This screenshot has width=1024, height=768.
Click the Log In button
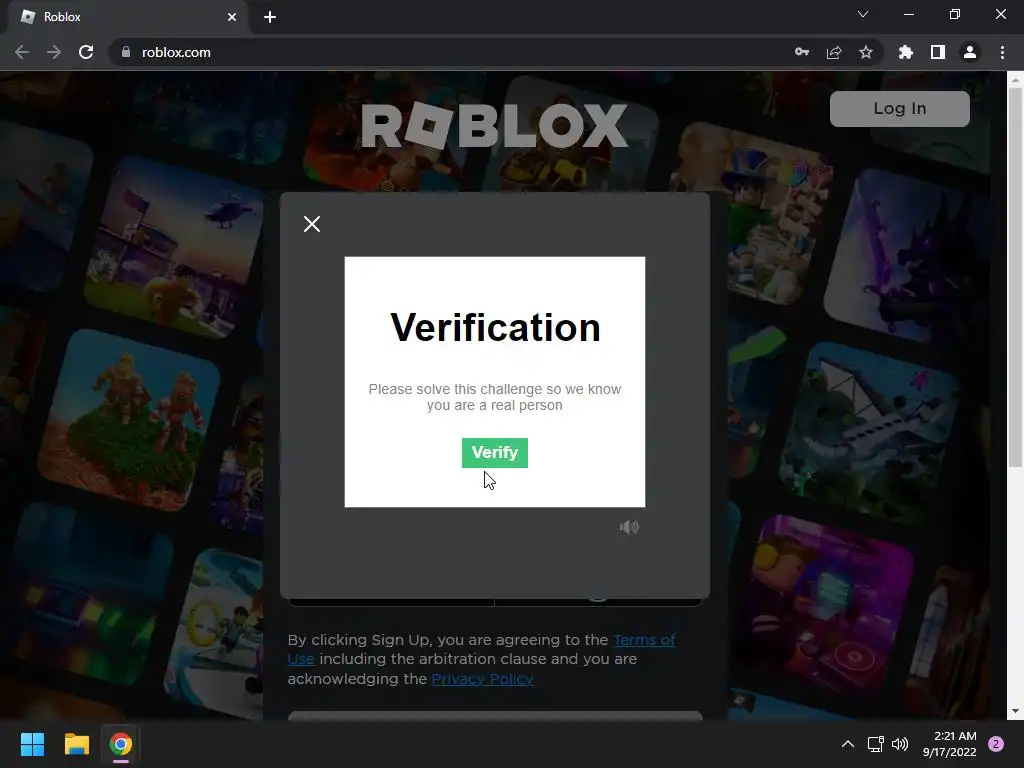899,108
